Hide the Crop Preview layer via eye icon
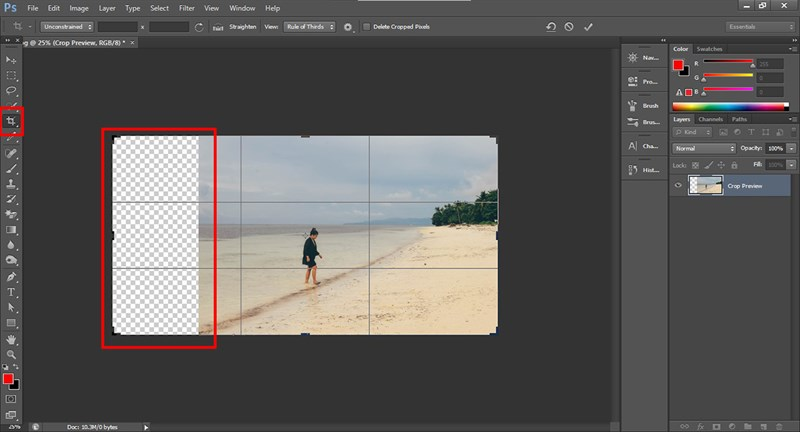Viewport: 800px width, 432px height. (678, 185)
